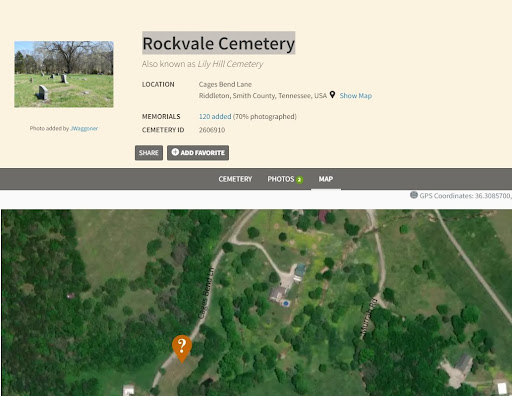Open the 120 added memorials link
512x396 pixels.
click(215, 116)
